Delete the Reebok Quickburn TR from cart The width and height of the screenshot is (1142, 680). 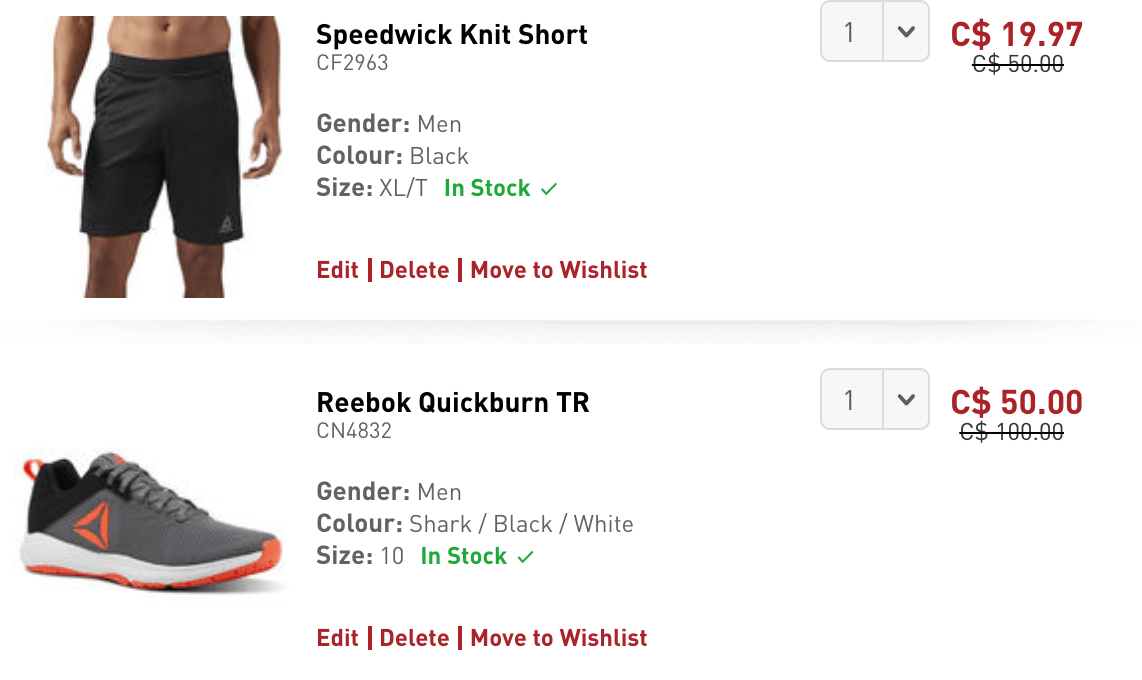click(414, 639)
